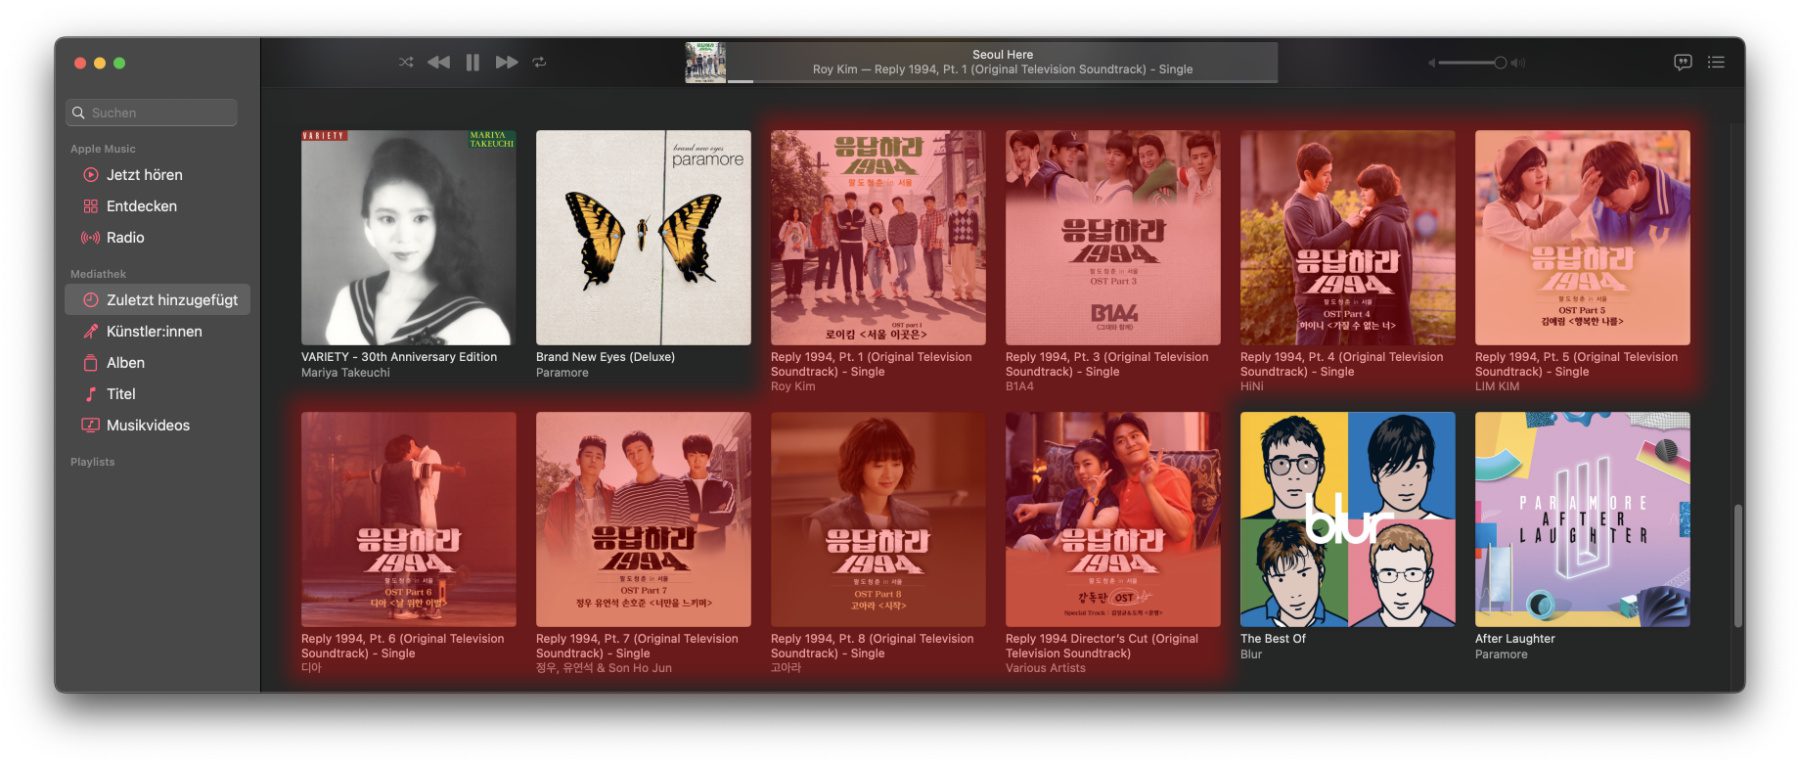Skip back to previous track
1800x765 pixels.
pyautogui.click(x=438, y=62)
